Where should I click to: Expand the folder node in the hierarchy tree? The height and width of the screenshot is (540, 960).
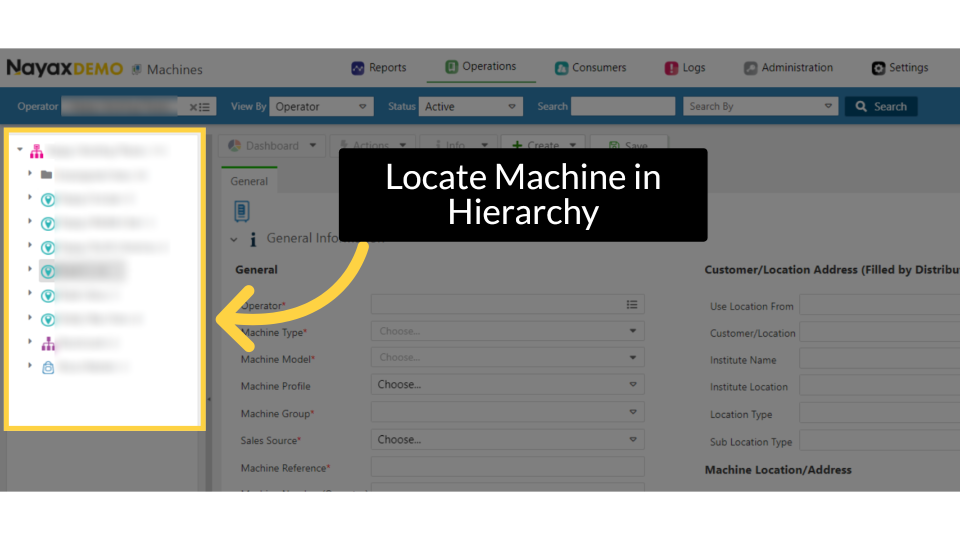pos(30,174)
